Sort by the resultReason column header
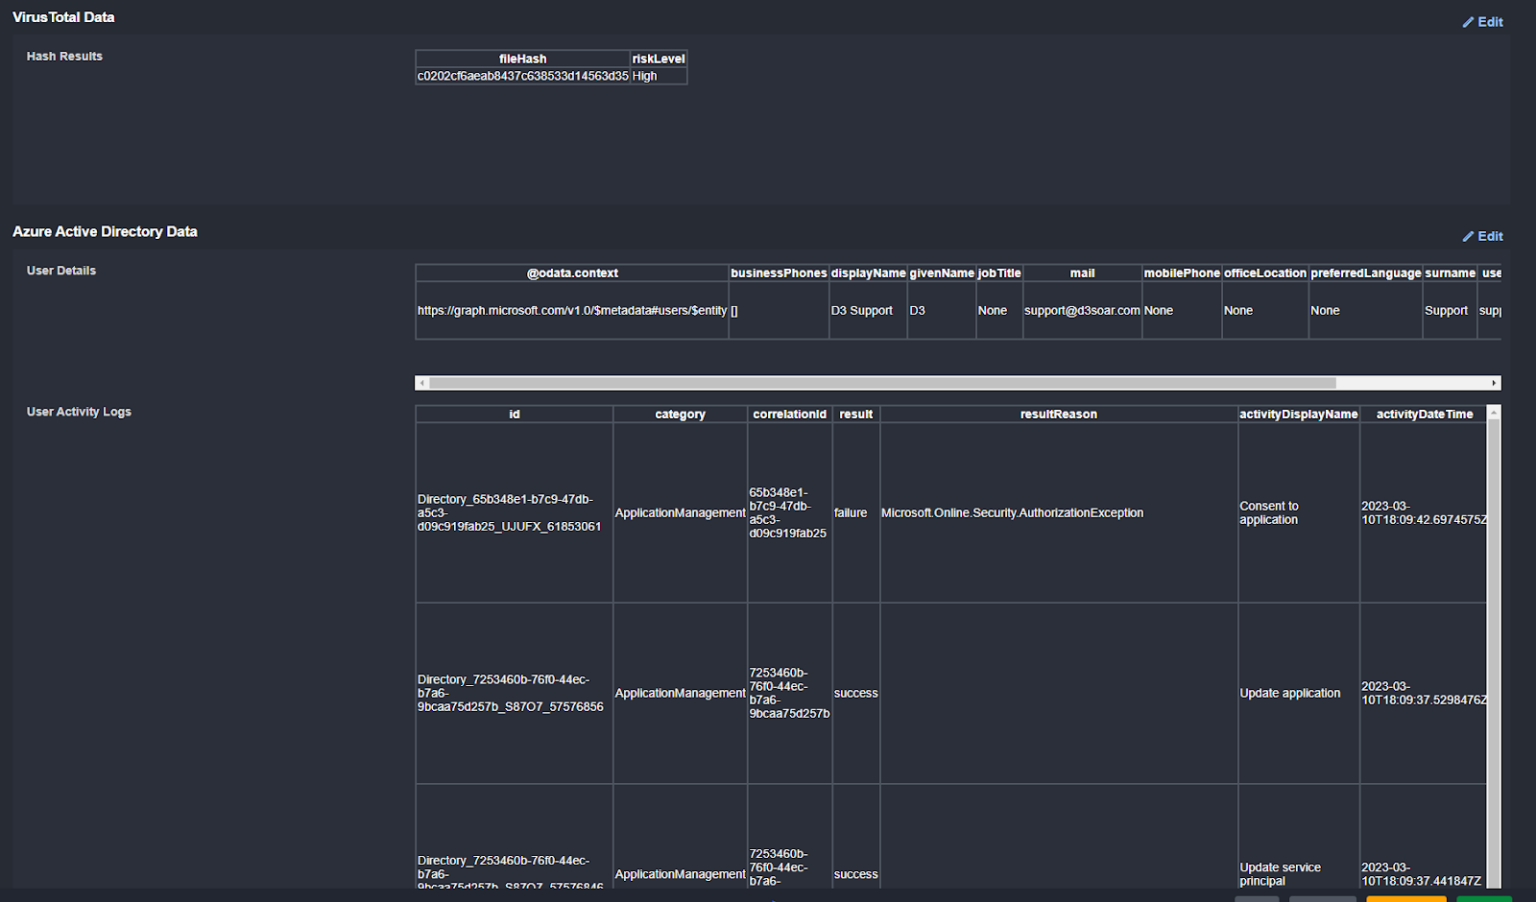Viewport: 1536px width, 902px height. tap(1058, 413)
